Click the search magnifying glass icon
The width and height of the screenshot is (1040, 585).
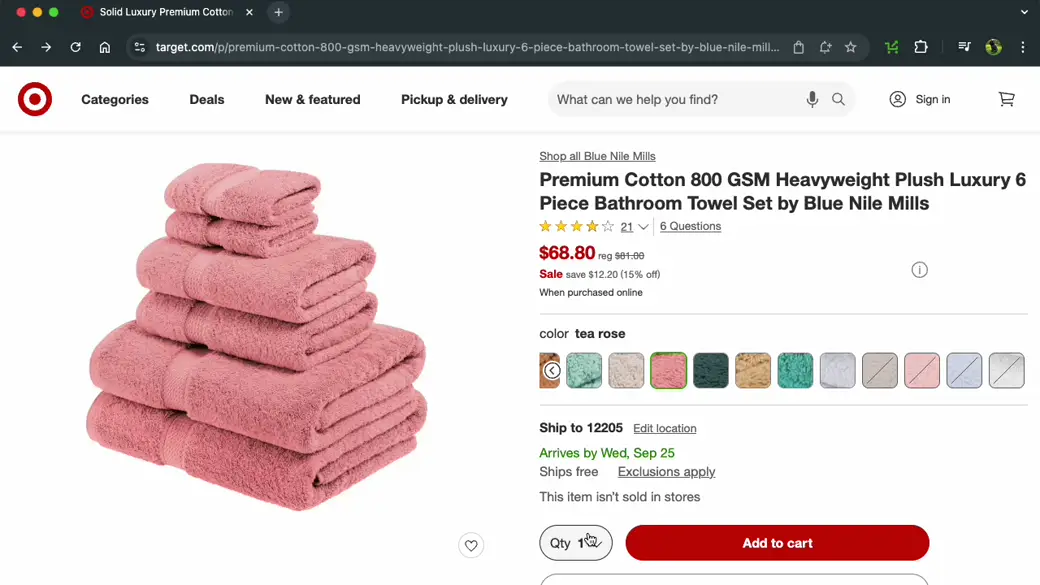pyautogui.click(x=838, y=99)
